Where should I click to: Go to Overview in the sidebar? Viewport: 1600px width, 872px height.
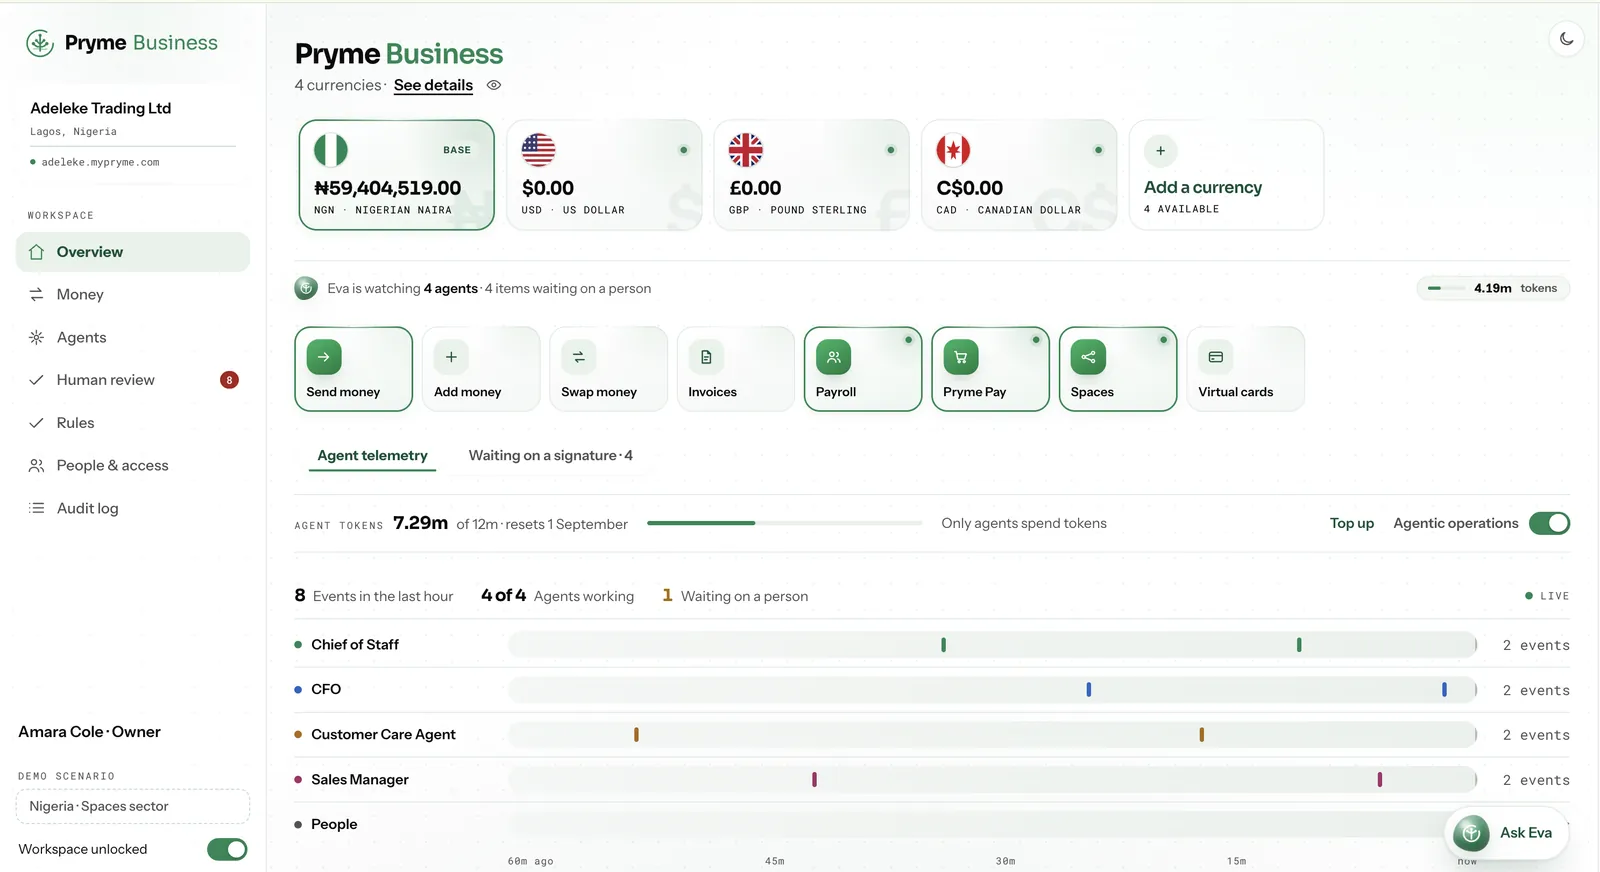point(133,252)
